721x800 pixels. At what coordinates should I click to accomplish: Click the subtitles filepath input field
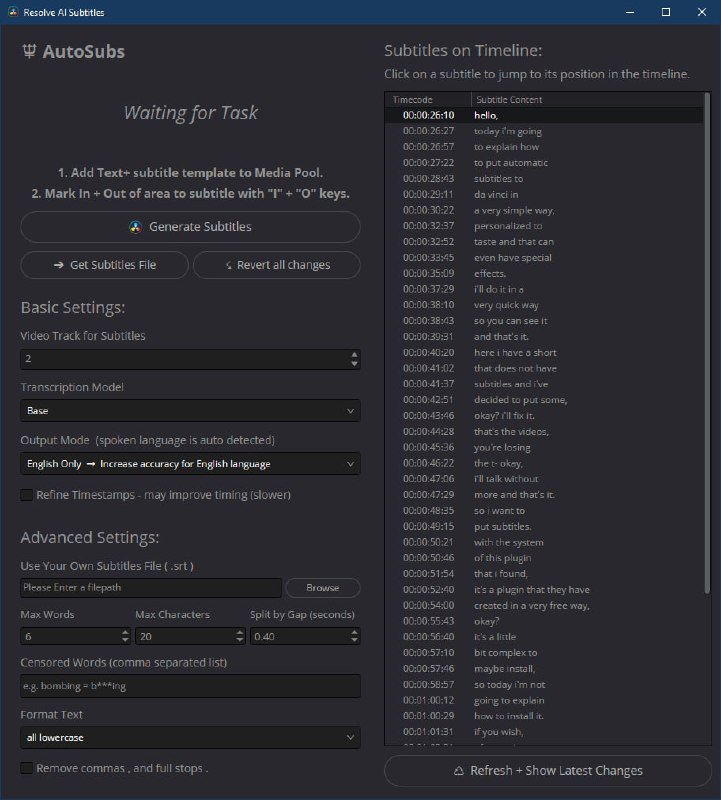[x=150, y=588]
